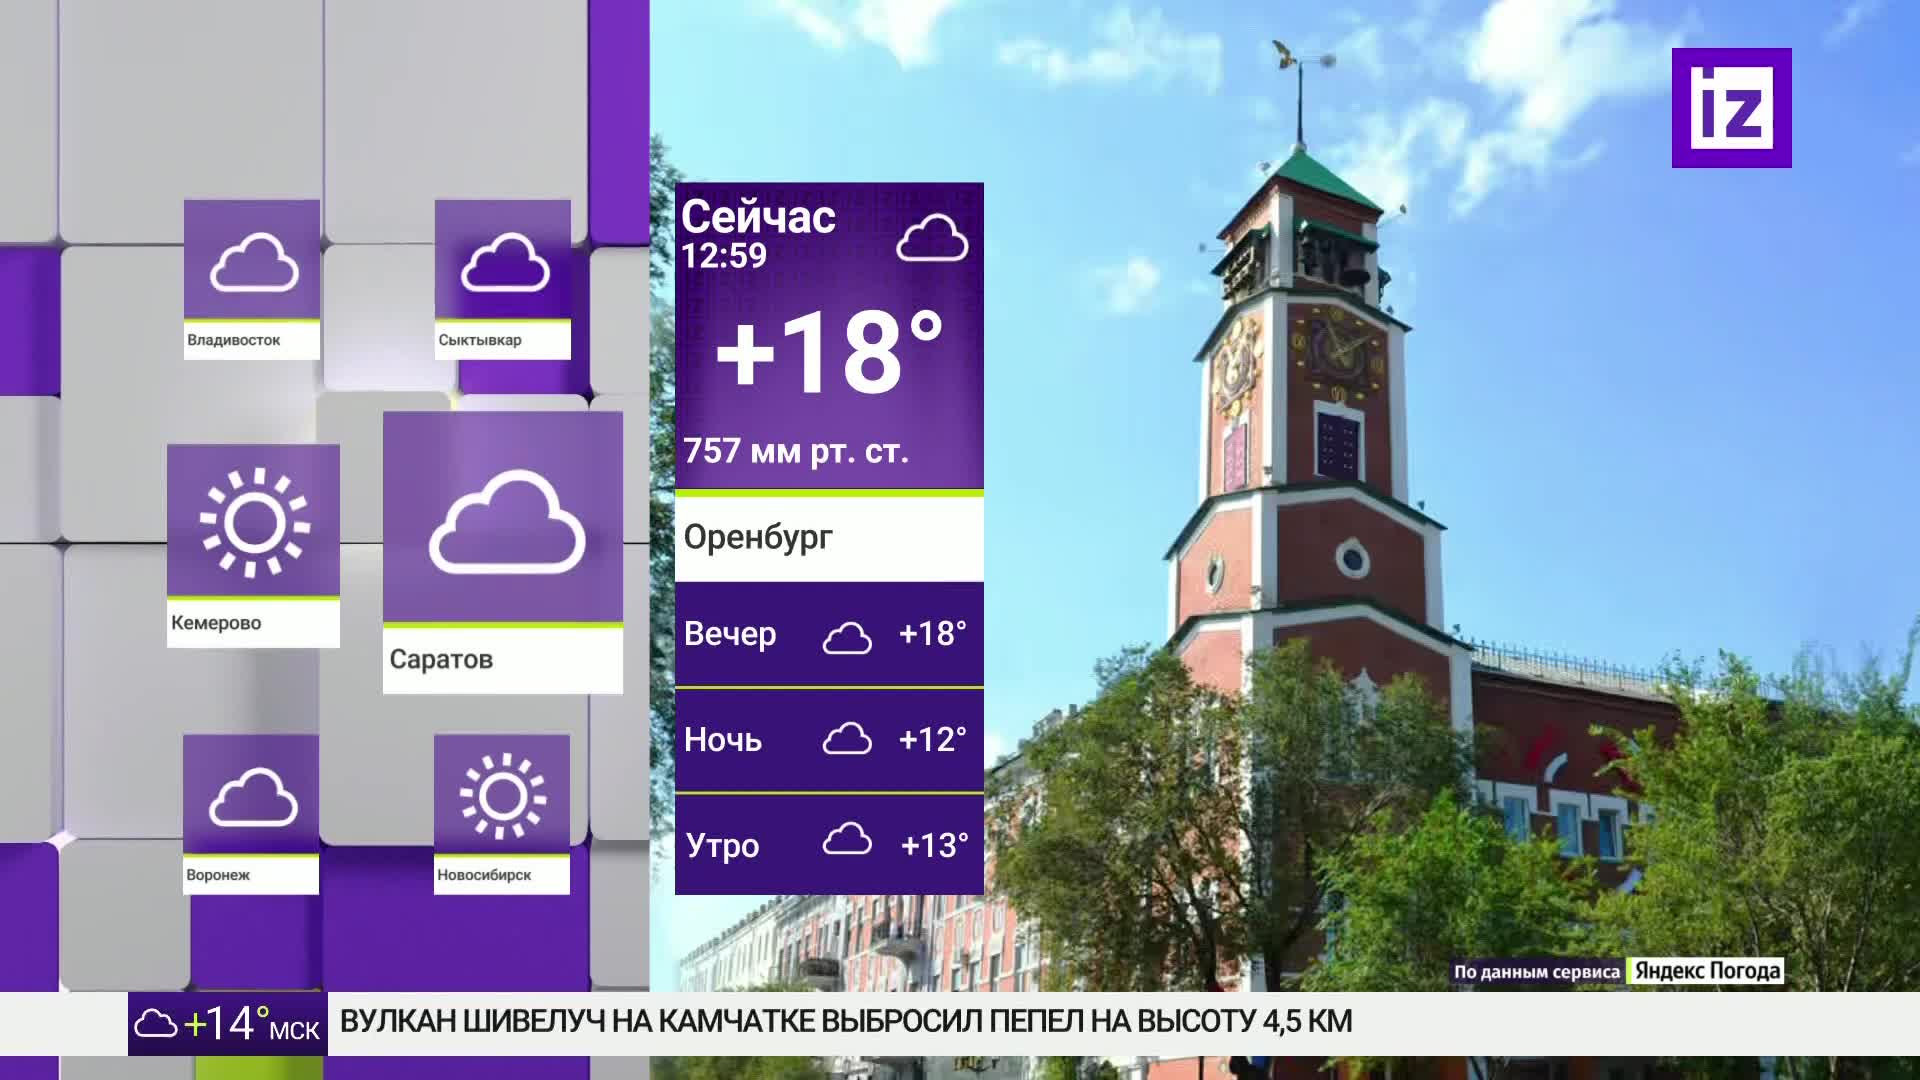Click the +13° morning temperature
Image resolution: width=1920 pixels, height=1080 pixels.
934,846
